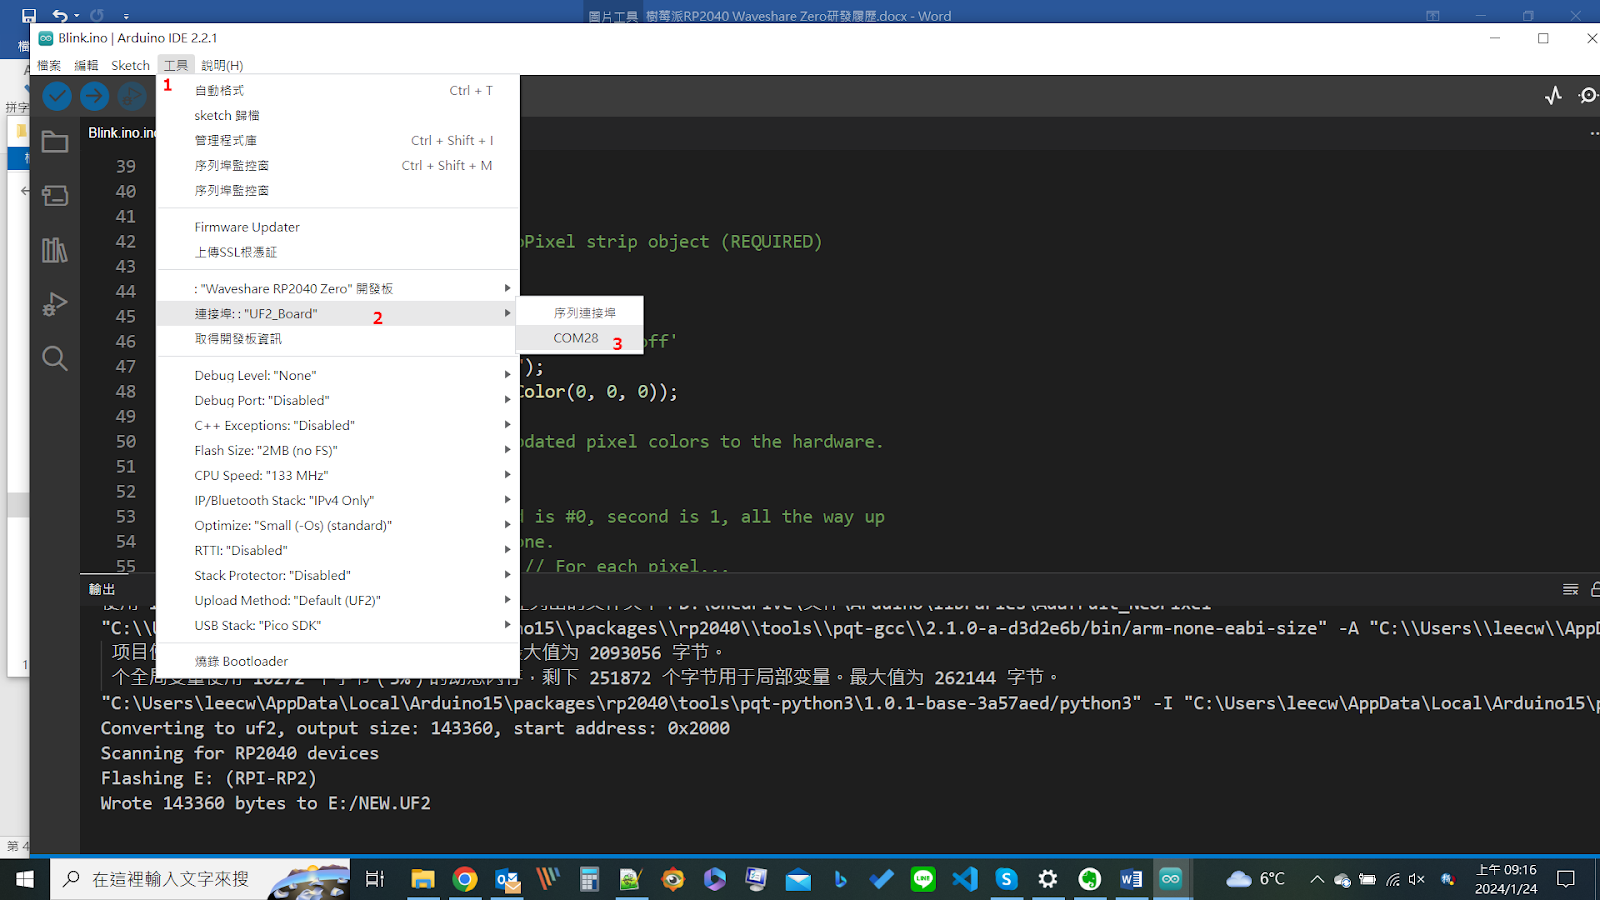This screenshot has width=1600, height=900.
Task: Open Outlook from taskbar
Action: 507,879
